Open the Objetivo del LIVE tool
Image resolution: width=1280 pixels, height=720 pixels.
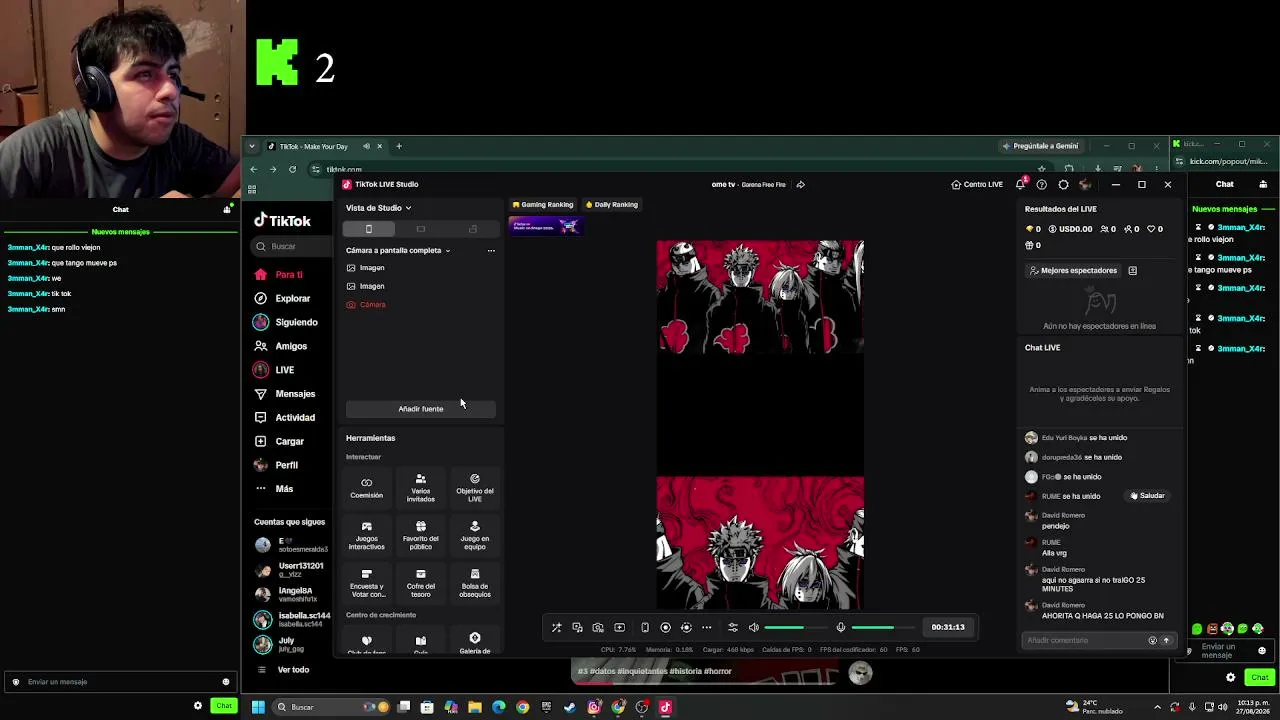[475, 487]
